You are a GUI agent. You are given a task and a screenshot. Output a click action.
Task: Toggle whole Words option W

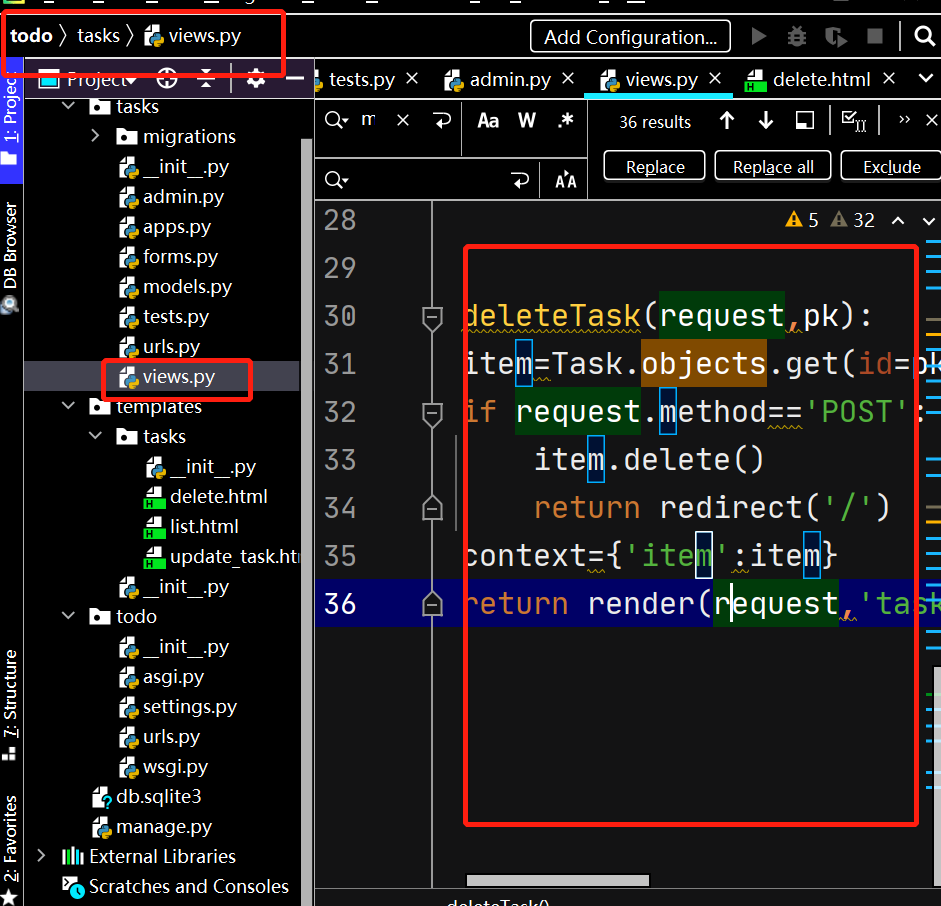(526, 121)
